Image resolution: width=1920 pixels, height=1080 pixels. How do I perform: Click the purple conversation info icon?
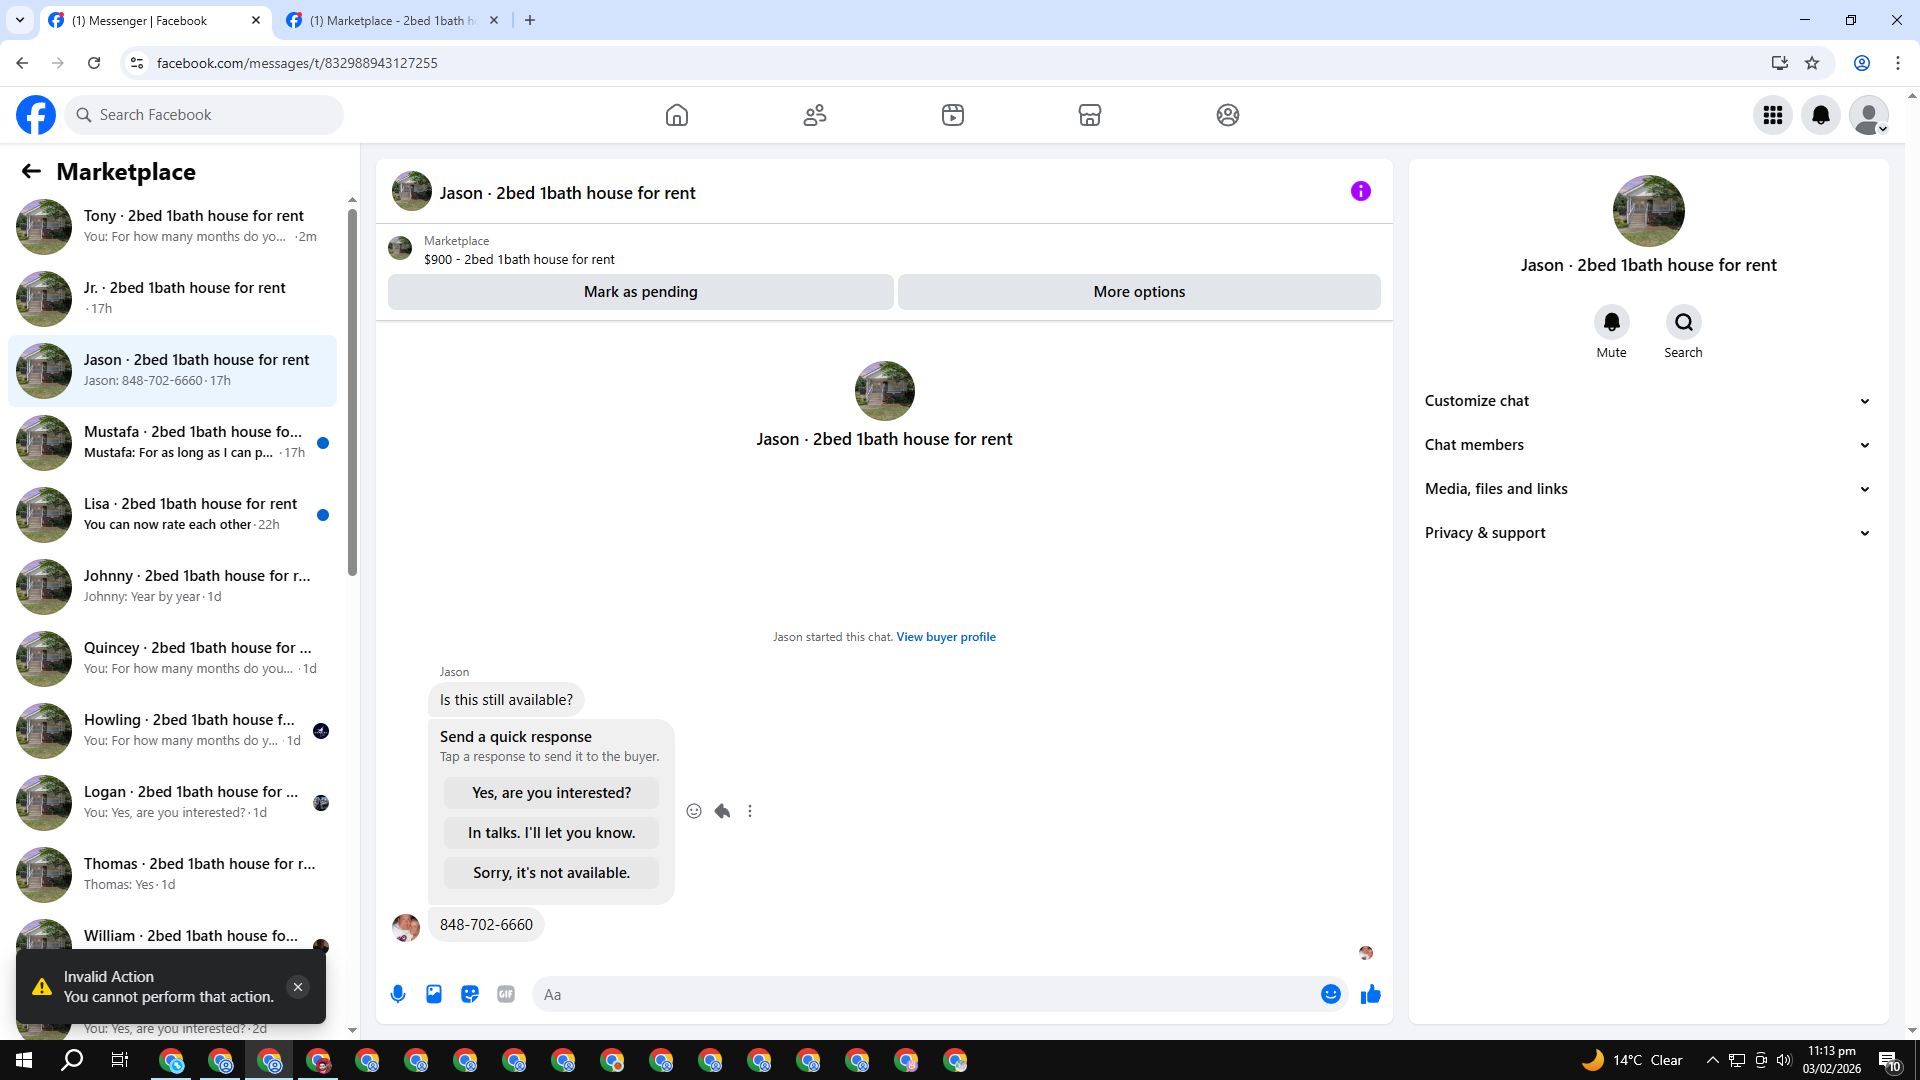1360,191
